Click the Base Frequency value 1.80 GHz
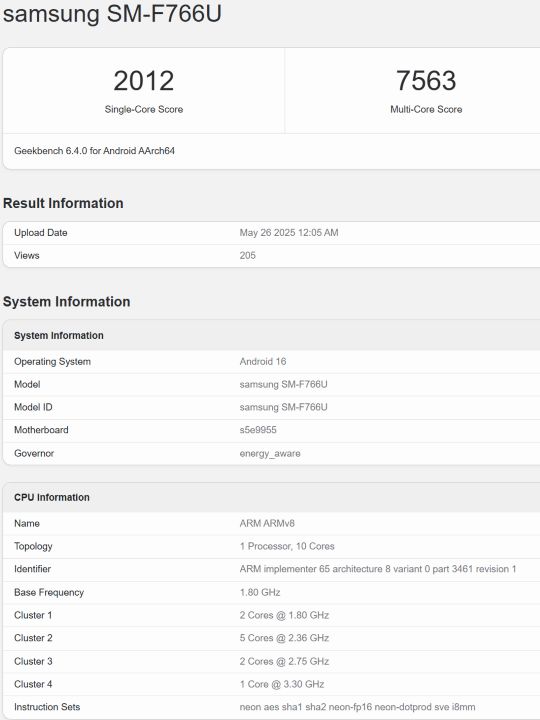 (x=260, y=593)
